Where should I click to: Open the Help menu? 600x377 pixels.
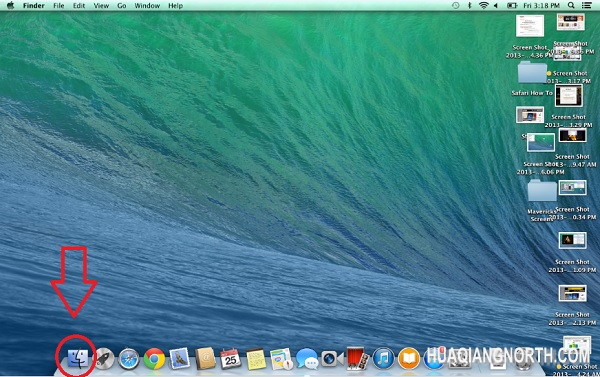176,6
